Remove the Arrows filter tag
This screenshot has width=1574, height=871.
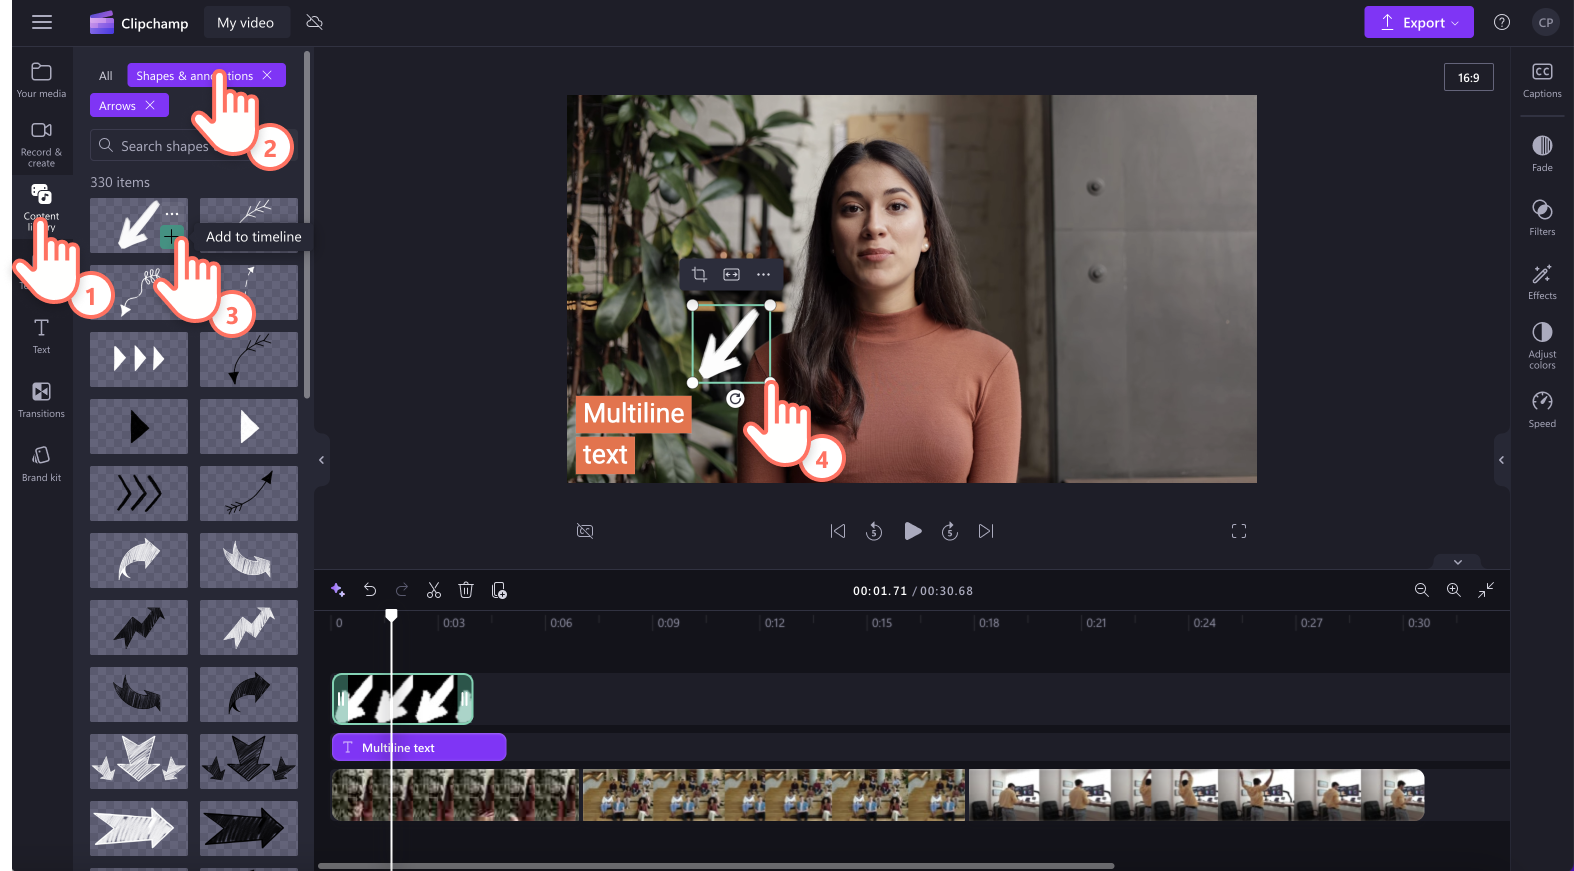[150, 105]
